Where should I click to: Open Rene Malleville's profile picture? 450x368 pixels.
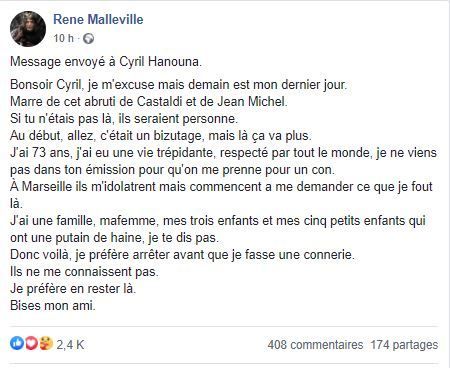(28, 29)
